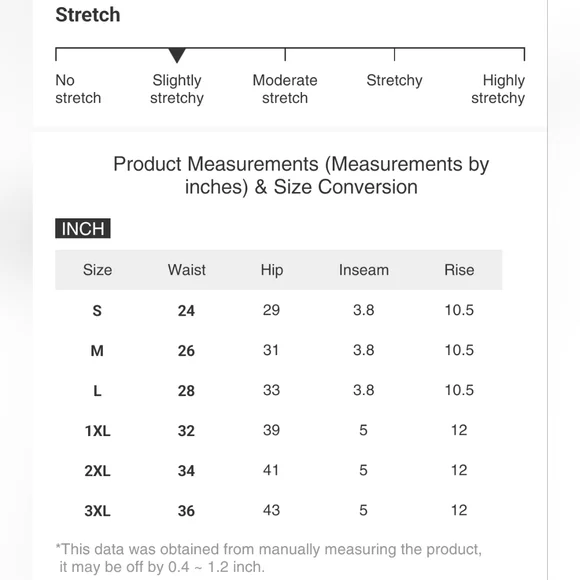
Task: Click the Product Measurements title text
Action: (x=301, y=175)
